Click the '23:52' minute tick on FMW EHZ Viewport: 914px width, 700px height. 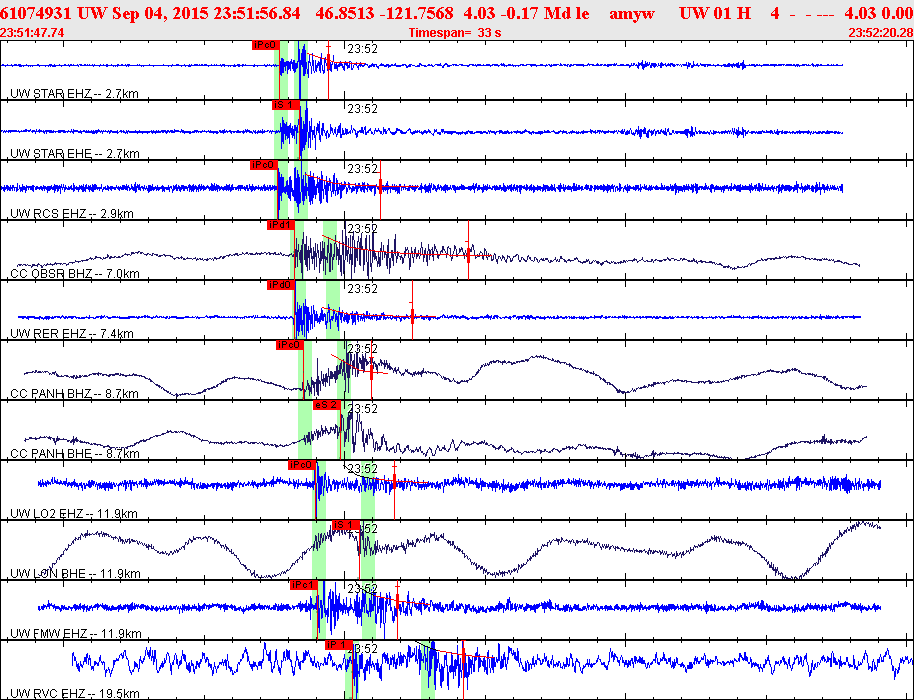(363, 589)
